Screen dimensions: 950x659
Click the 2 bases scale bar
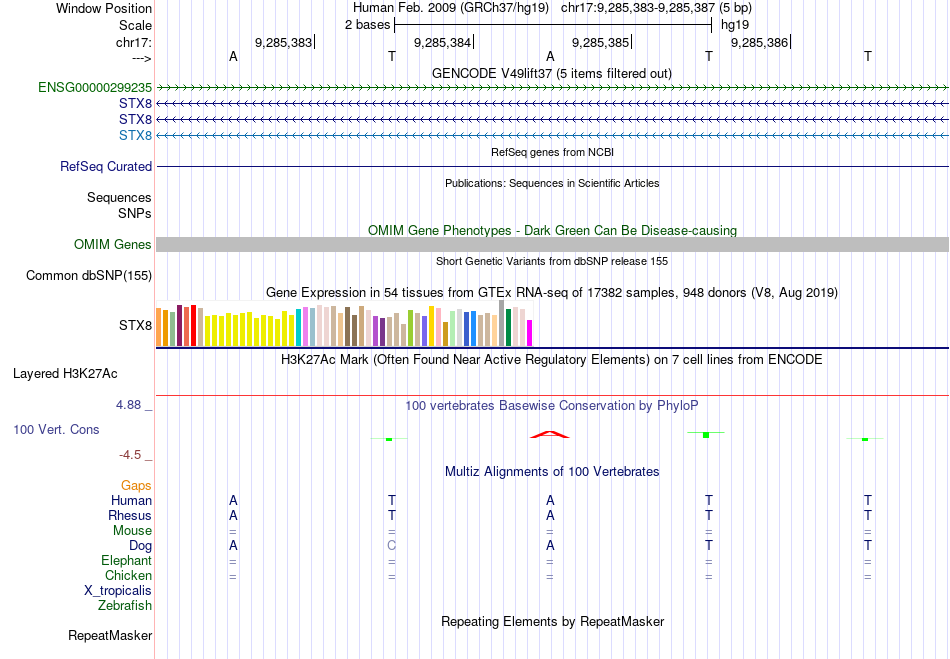click(553, 25)
